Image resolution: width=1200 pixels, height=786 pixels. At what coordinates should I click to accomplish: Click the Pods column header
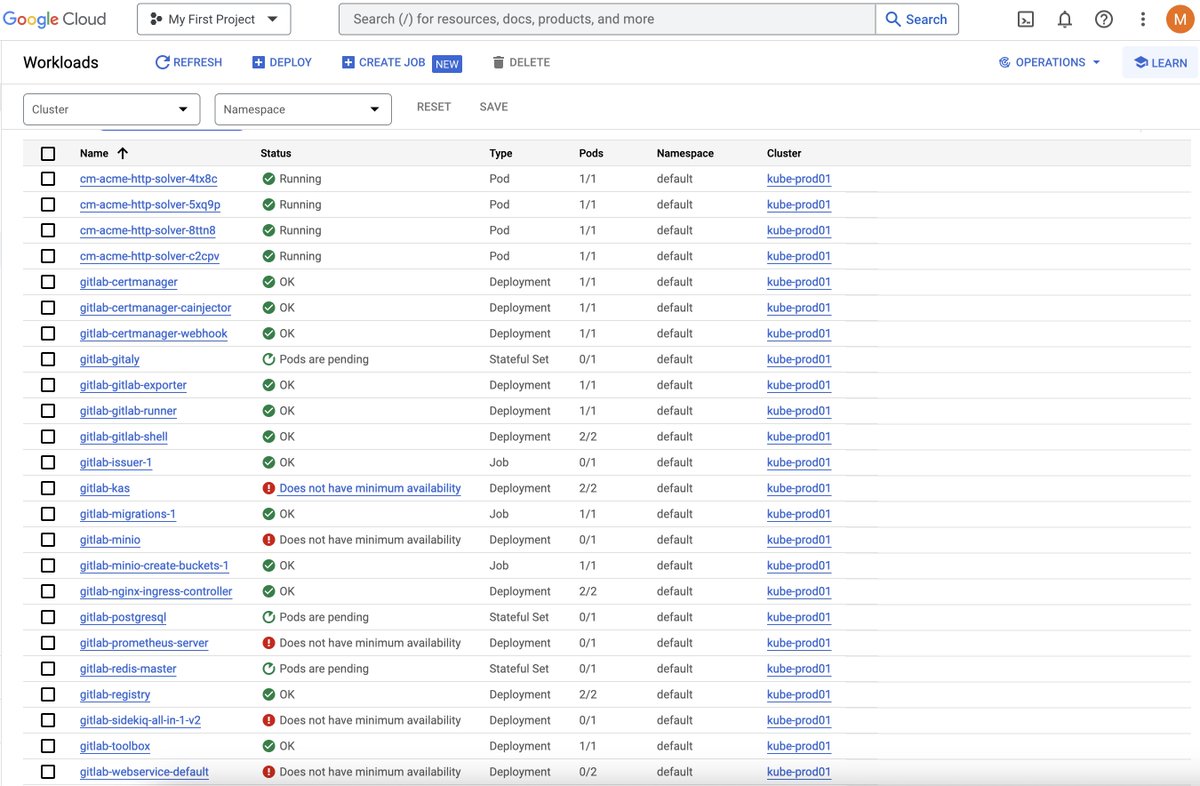pos(591,153)
